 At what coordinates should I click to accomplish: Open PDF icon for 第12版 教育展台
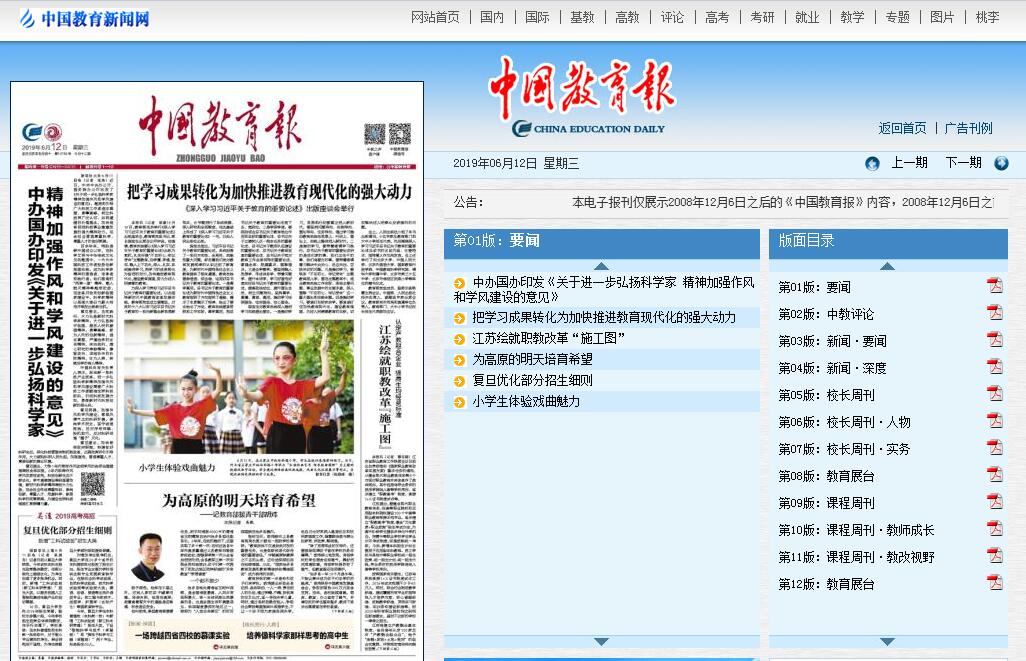tap(995, 582)
